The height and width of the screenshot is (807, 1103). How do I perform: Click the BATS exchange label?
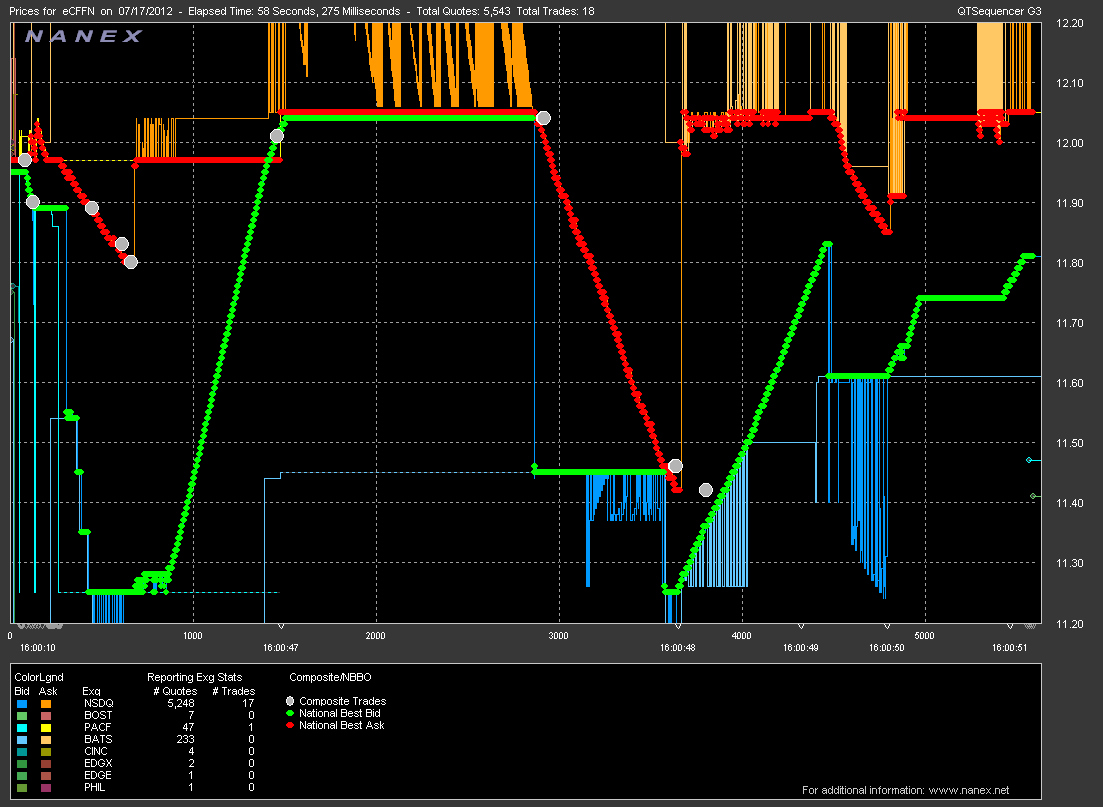(98, 739)
